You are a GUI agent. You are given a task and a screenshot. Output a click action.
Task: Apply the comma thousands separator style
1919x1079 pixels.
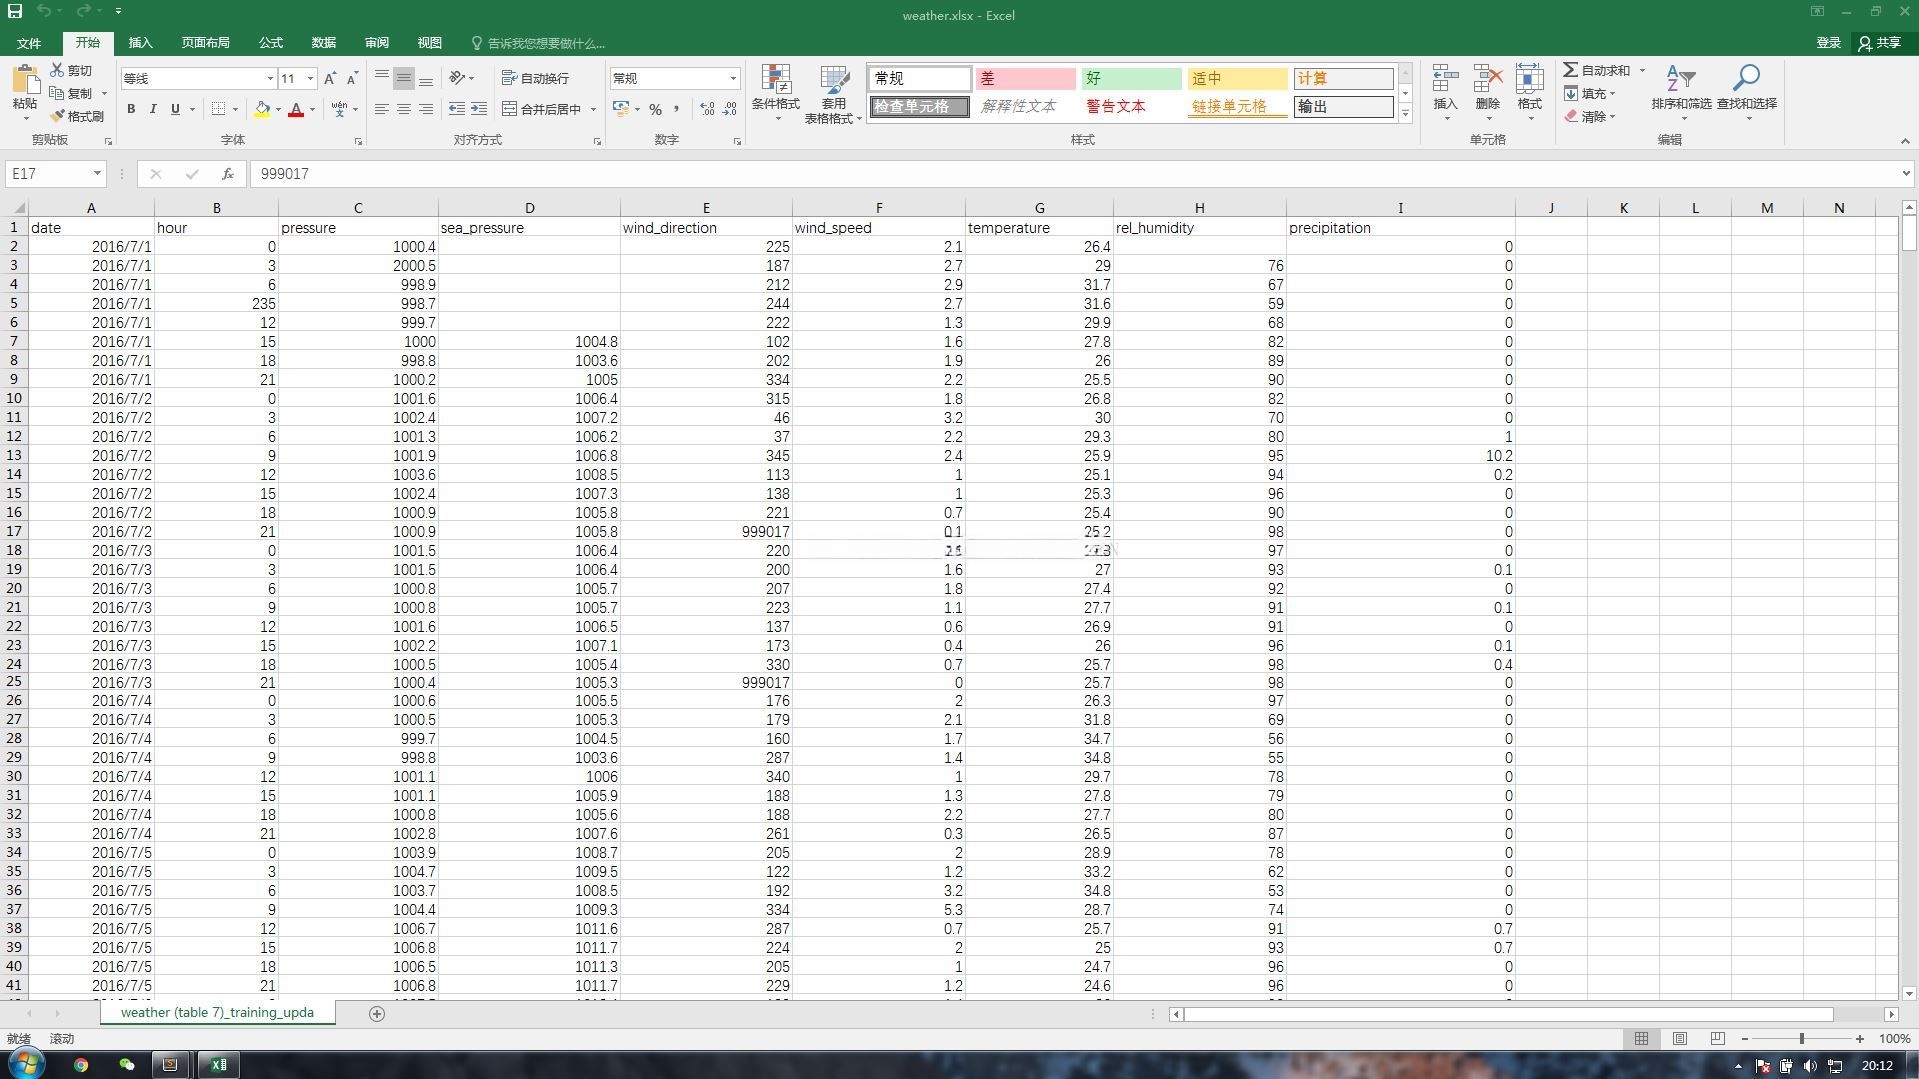tap(677, 109)
